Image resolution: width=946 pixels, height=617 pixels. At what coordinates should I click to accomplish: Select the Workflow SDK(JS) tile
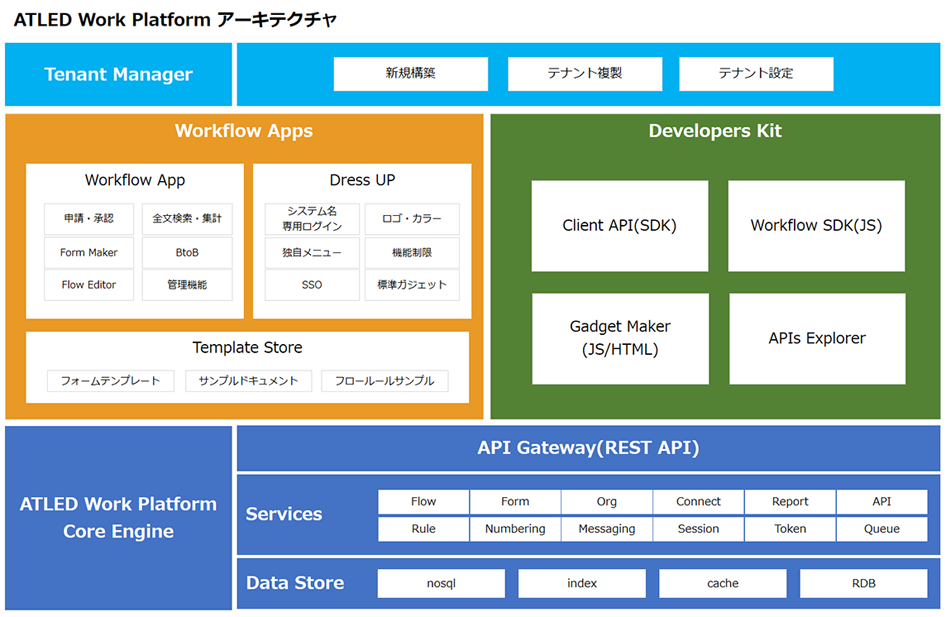[x=816, y=226]
